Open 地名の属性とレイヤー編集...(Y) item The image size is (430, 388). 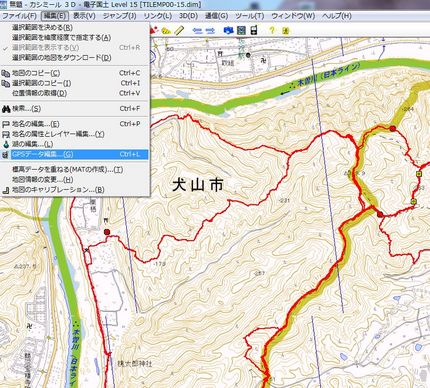[x=75, y=134]
